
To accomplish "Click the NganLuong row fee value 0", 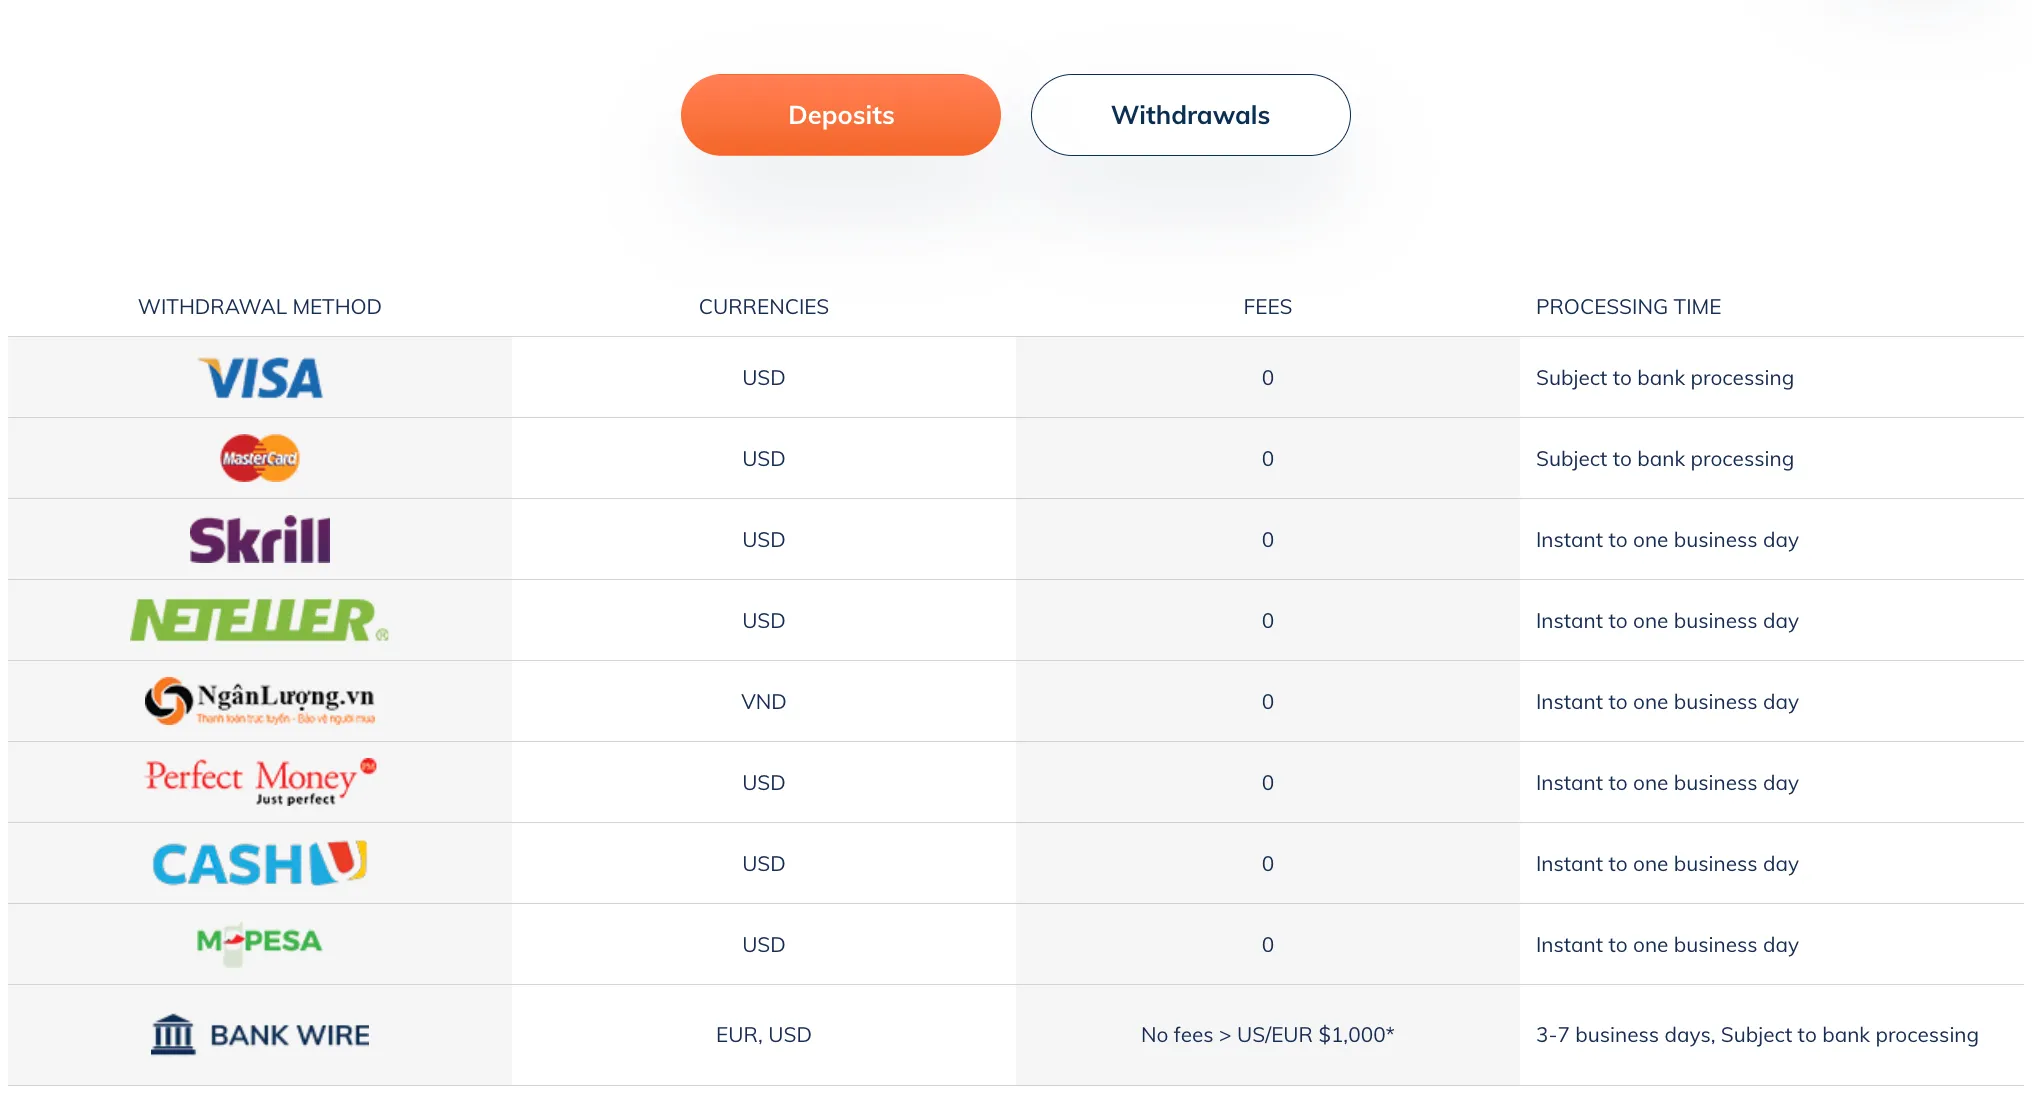I will [x=1268, y=702].
